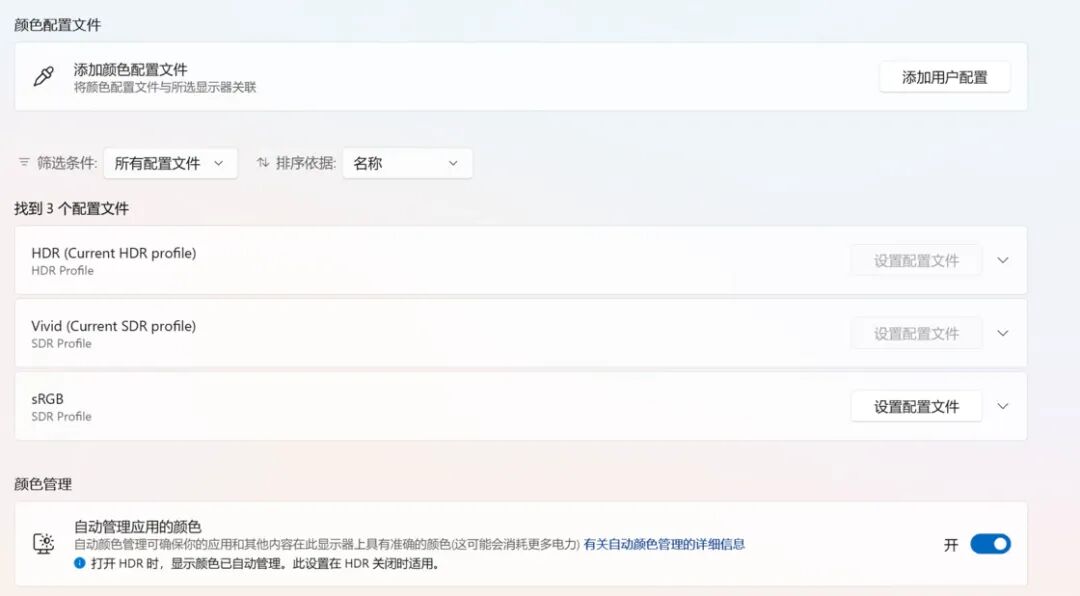Click the HDR Profile subtitle text
Image resolution: width=1080 pixels, height=596 pixels.
pyautogui.click(x=63, y=271)
